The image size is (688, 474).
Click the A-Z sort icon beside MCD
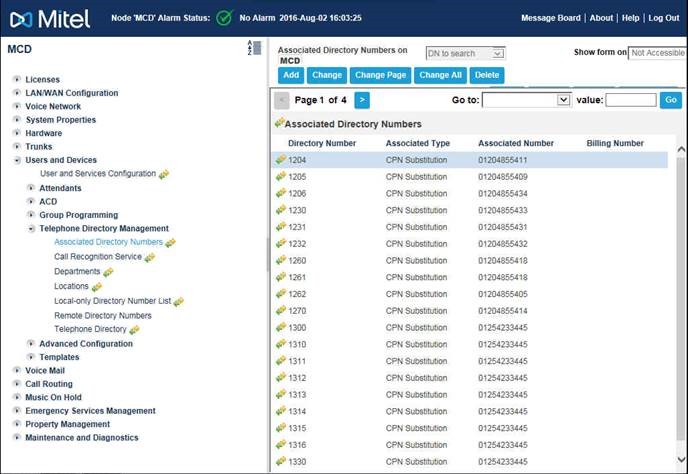click(x=254, y=47)
